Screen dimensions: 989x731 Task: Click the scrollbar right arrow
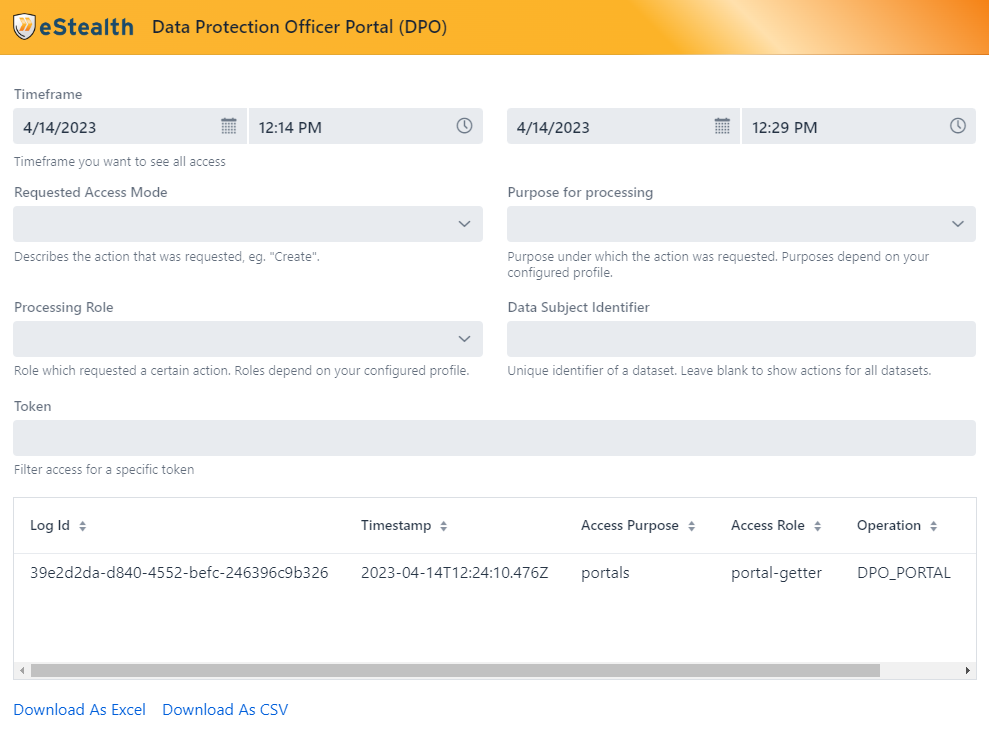(x=968, y=670)
